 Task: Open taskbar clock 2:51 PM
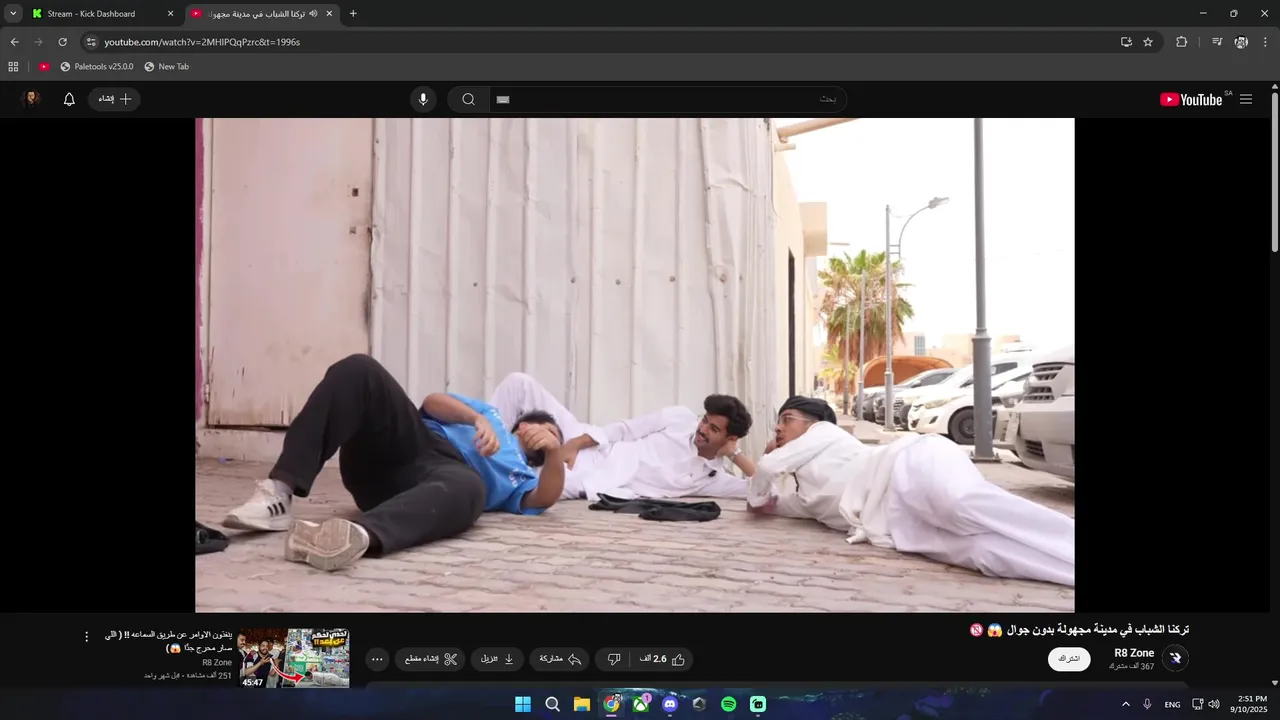(1251, 704)
